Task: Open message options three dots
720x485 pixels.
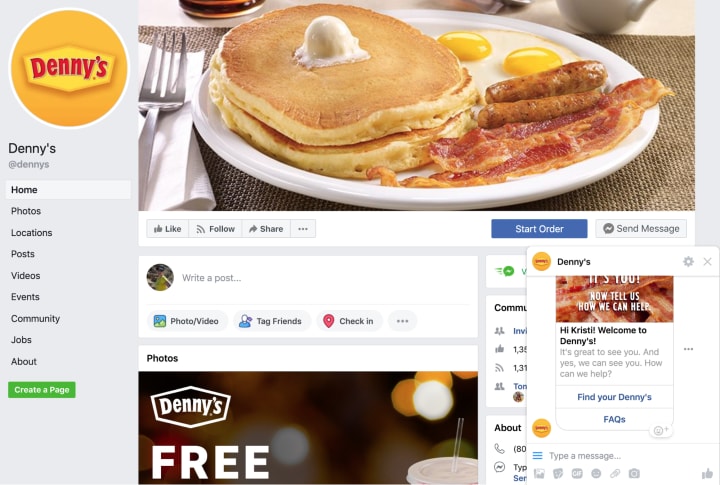Action: click(x=688, y=349)
